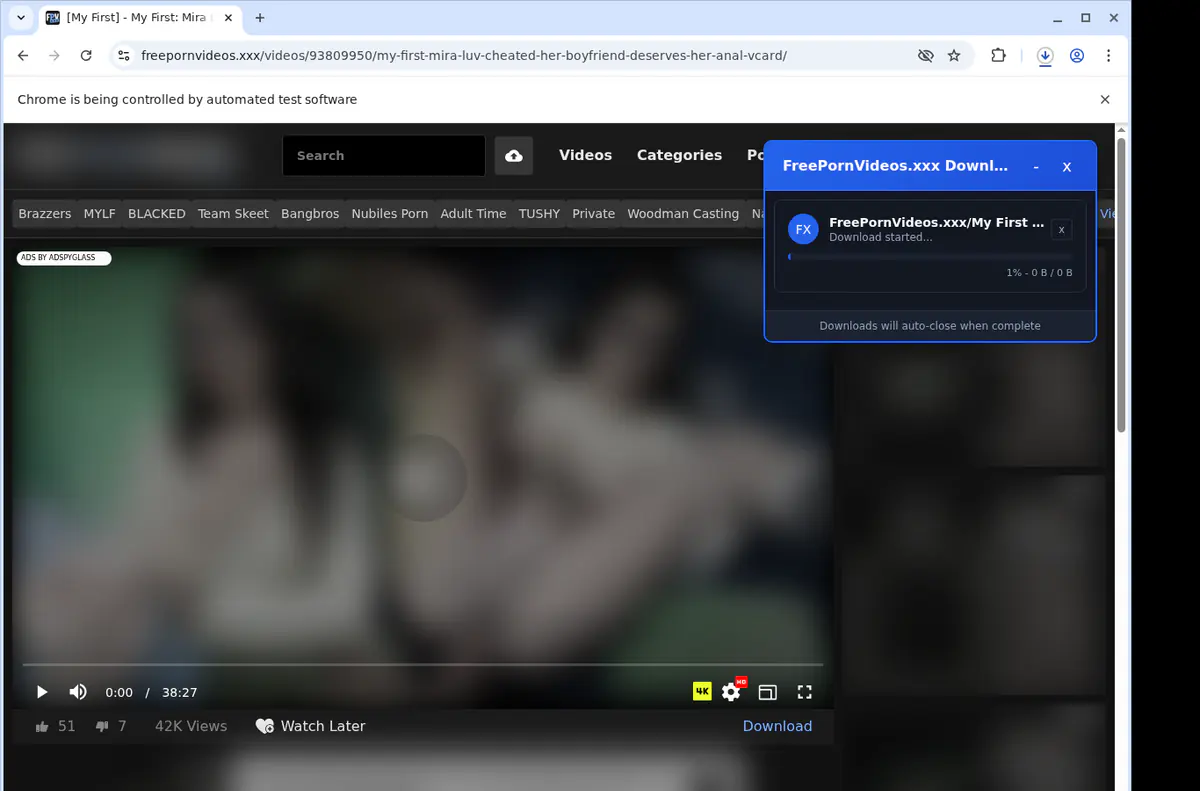This screenshot has height=791, width=1200.
Task: Toggle third-party cookie eye icon
Action: point(926,56)
